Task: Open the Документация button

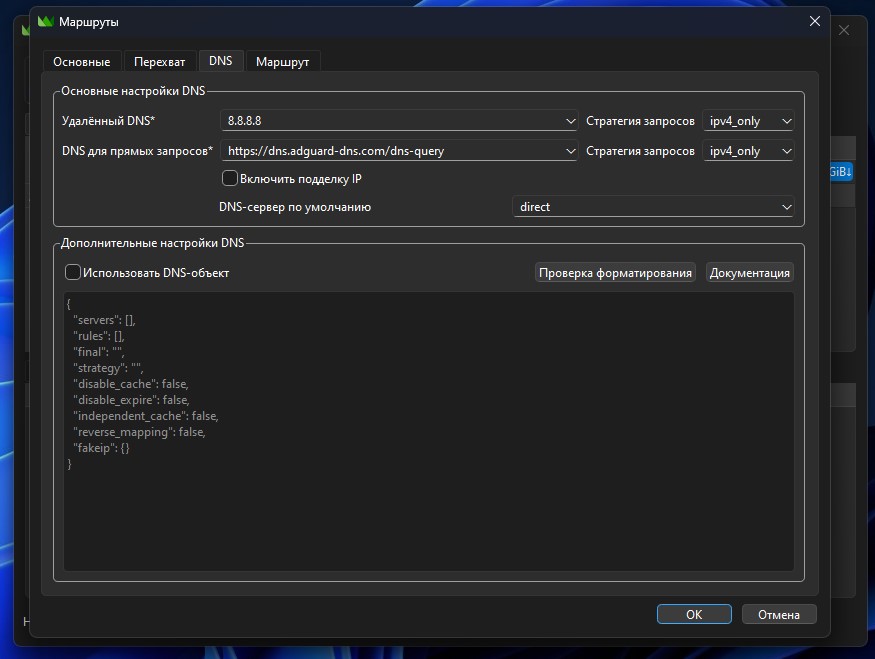Action: coord(750,273)
